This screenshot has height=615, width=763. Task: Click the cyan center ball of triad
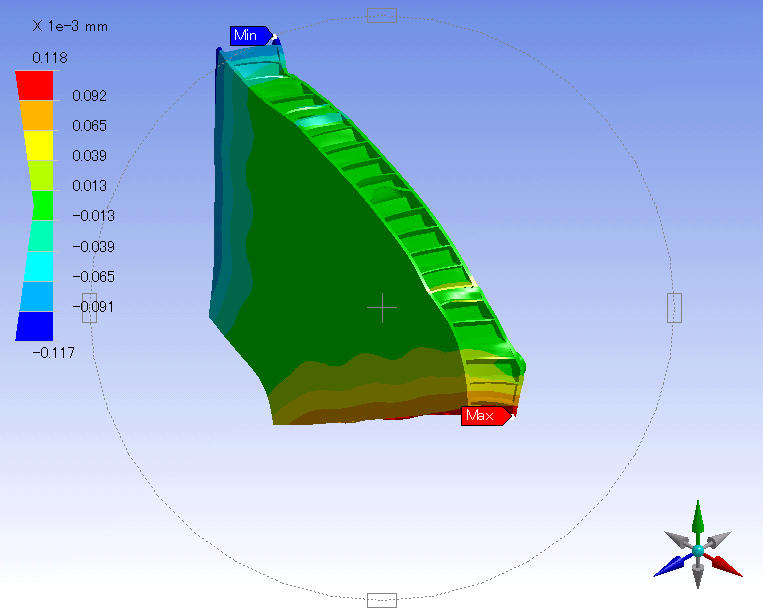[x=698, y=551]
